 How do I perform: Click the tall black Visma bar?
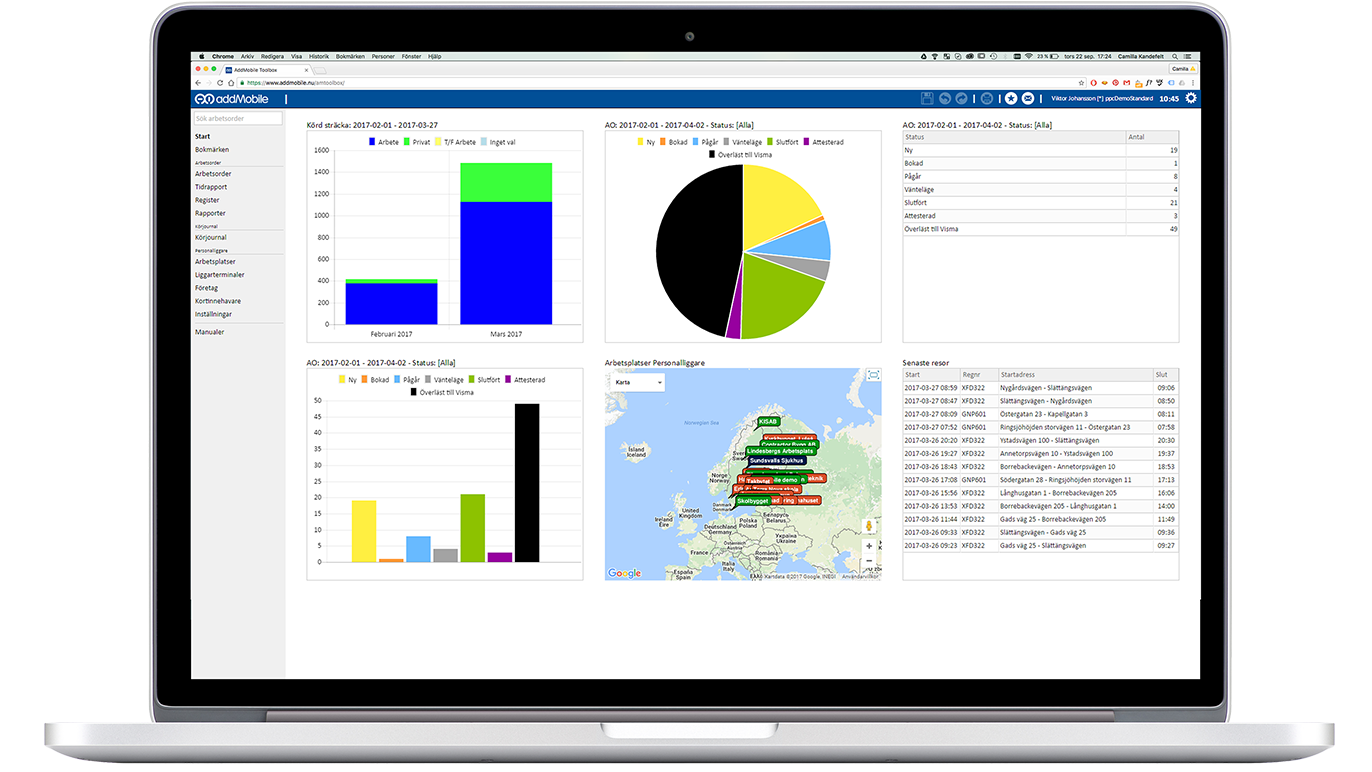[526, 483]
